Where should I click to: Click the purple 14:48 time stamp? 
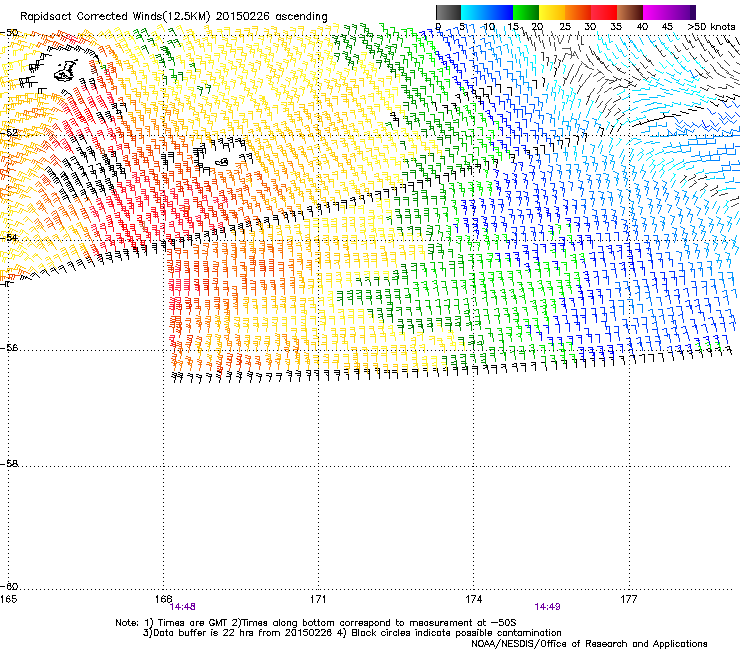[183, 607]
